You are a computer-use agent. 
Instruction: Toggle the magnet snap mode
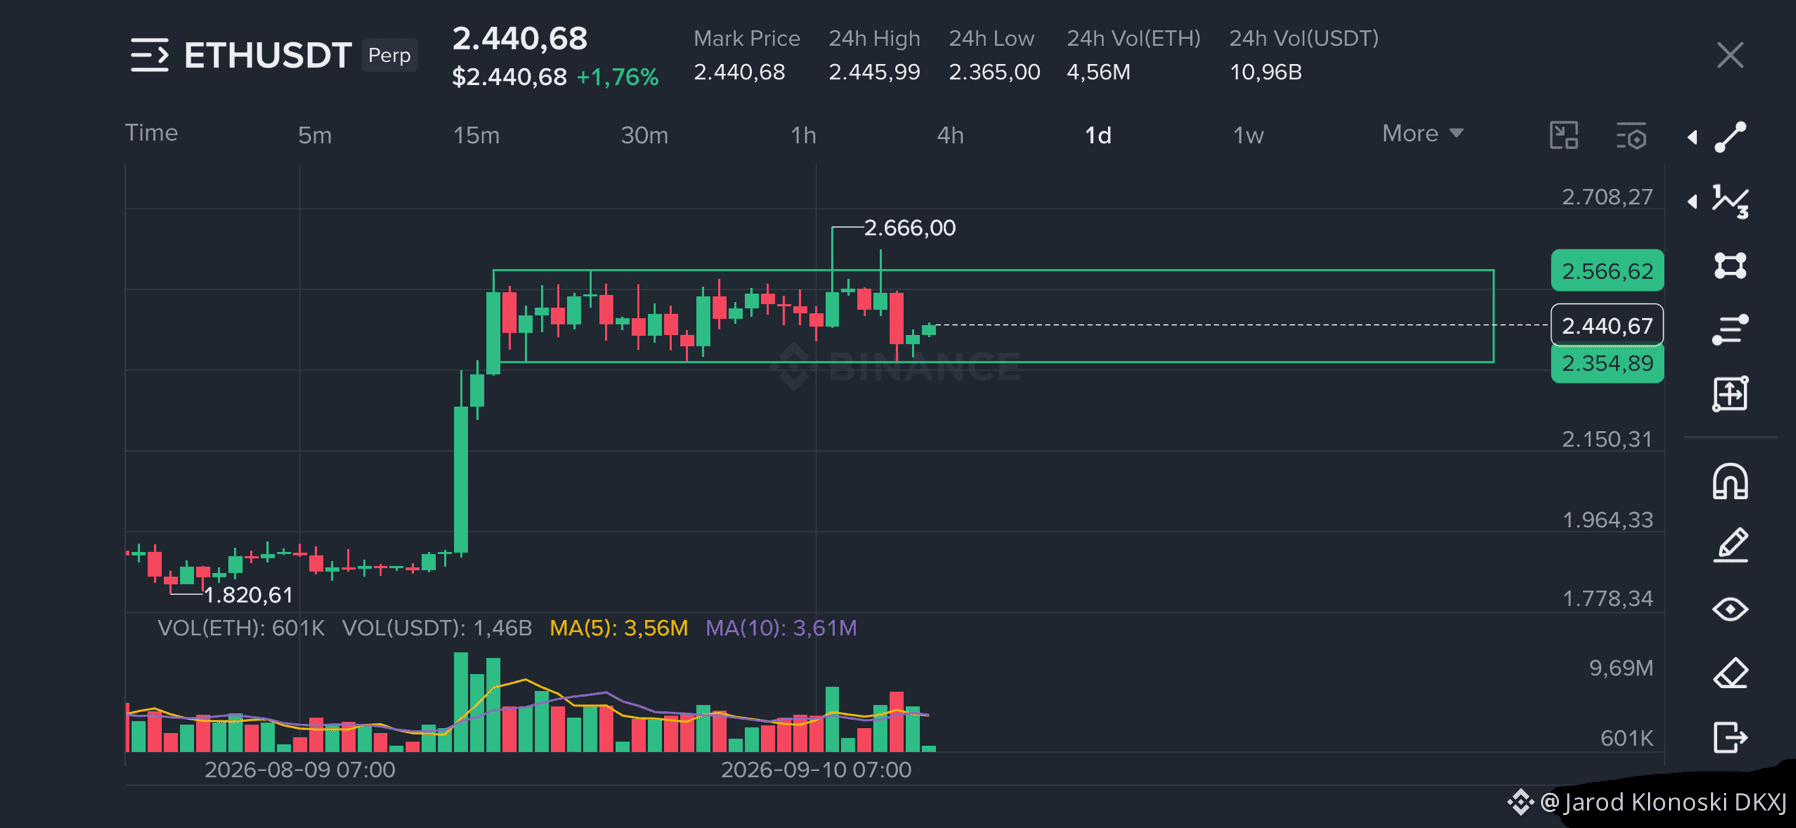coord(1730,482)
